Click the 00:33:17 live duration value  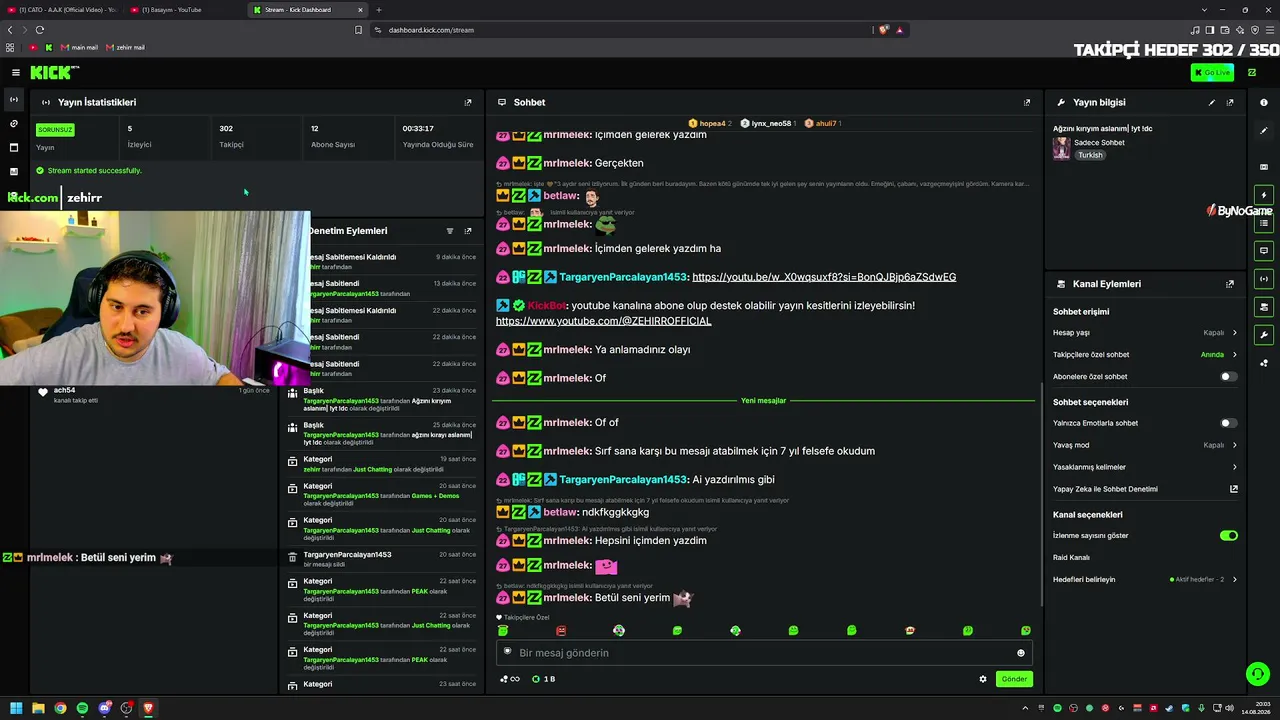click(x=418, y=129)
